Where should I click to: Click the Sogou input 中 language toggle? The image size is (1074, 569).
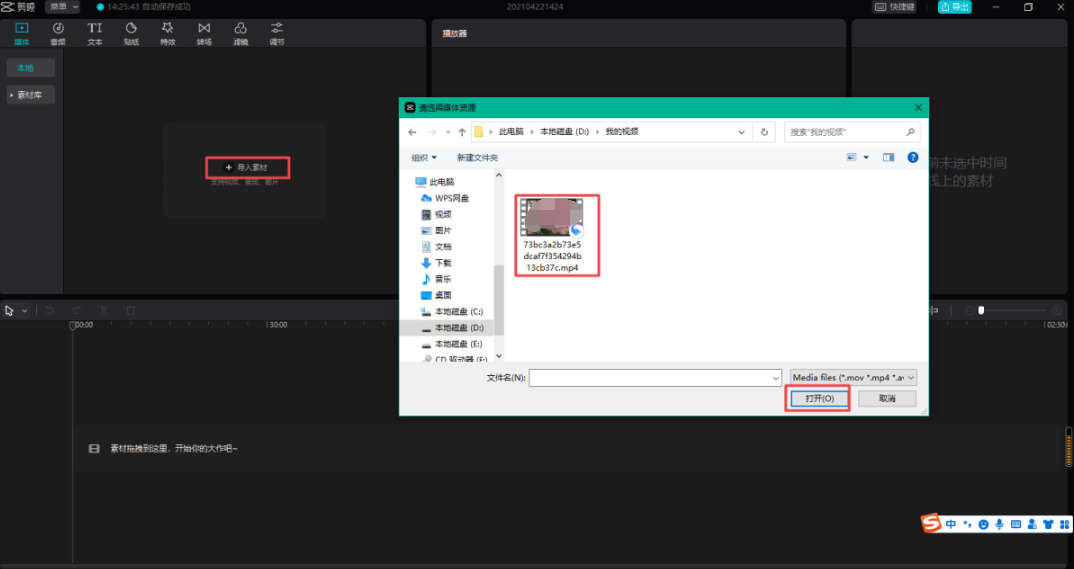click(951, 524)
